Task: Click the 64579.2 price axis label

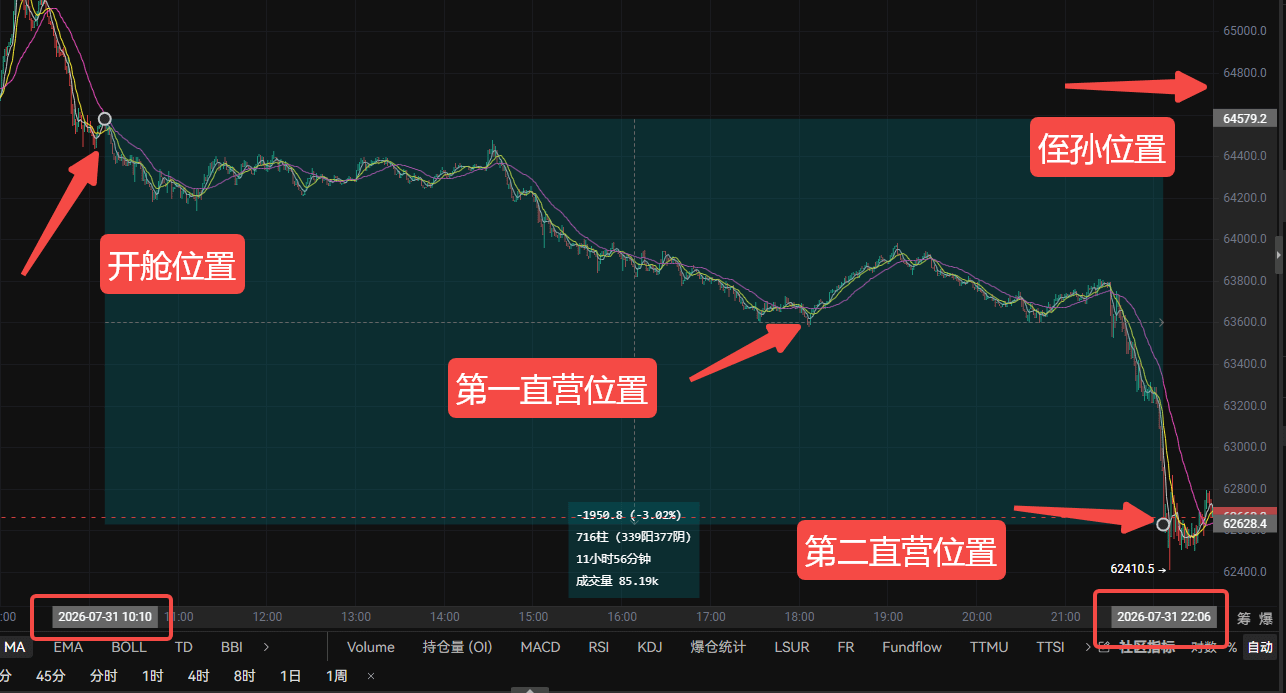Action: pyautogui.click(x=1245, y=118)
